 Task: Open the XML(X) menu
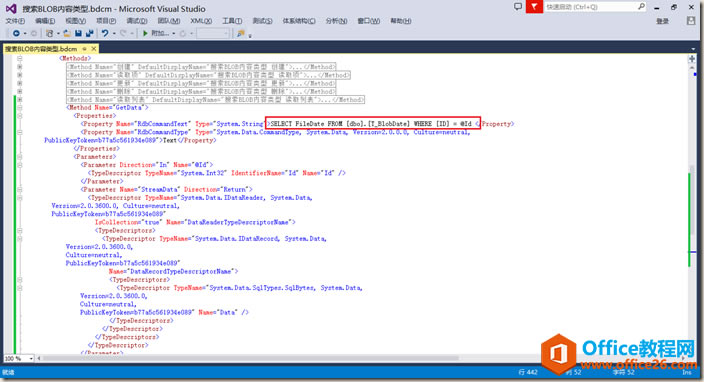pos(201,21)
